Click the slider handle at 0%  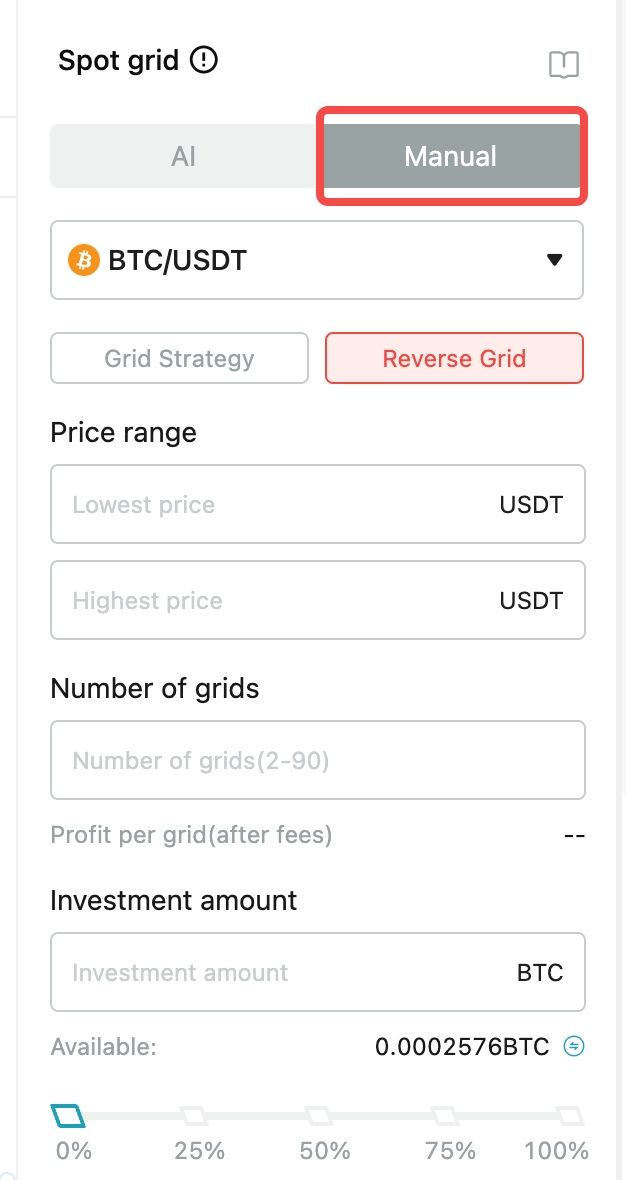tap(68, 1113)
